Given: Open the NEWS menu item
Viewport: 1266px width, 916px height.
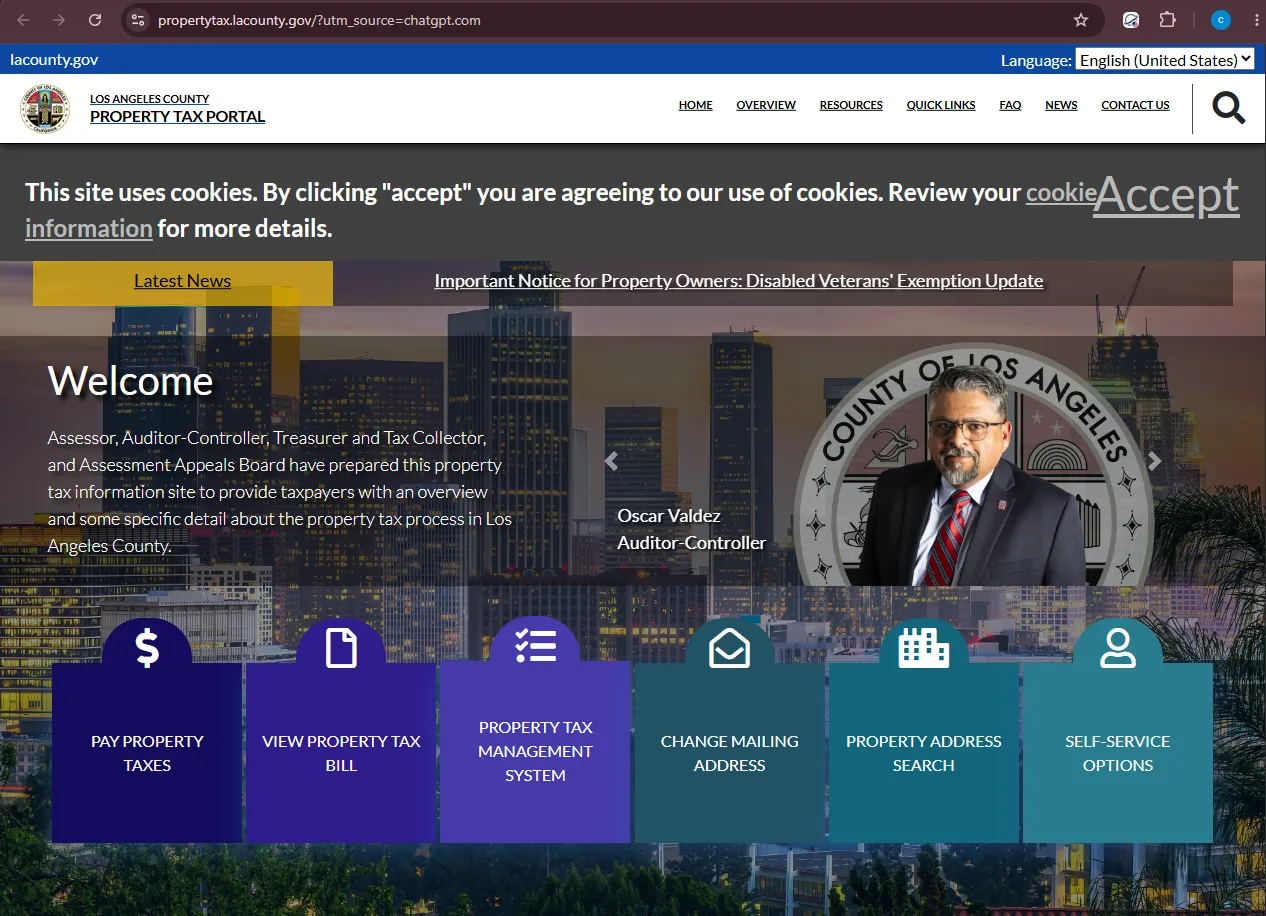Looking at the screenshot, I should tap(1061, 105).
